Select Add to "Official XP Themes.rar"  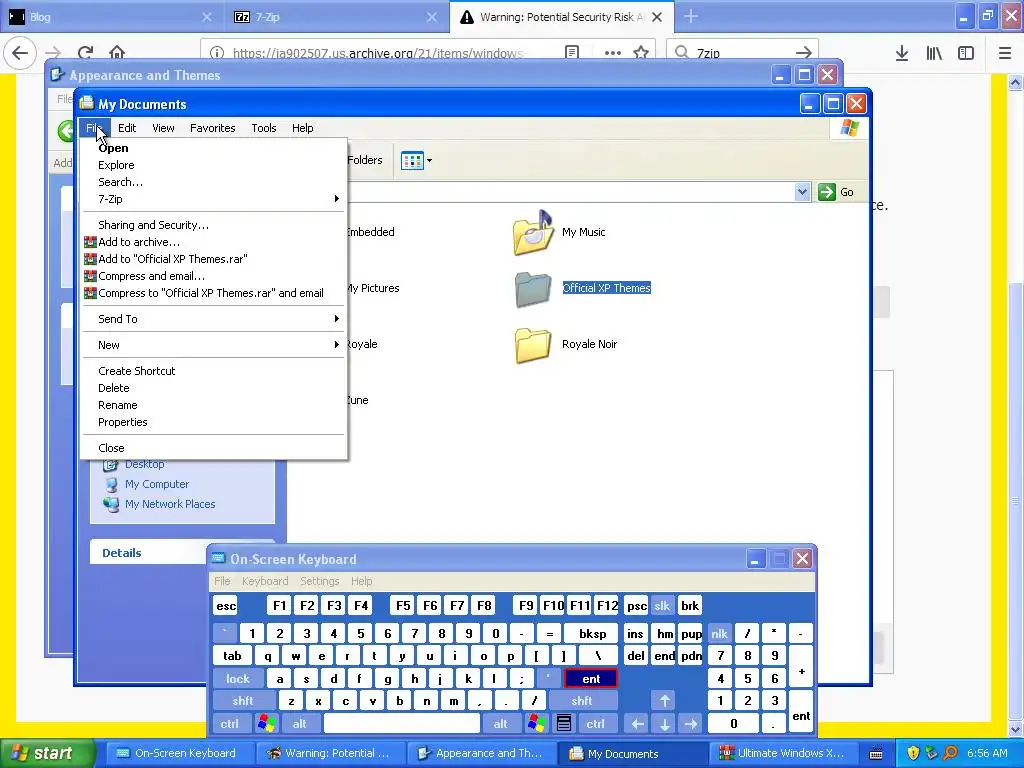coord(213,259)
